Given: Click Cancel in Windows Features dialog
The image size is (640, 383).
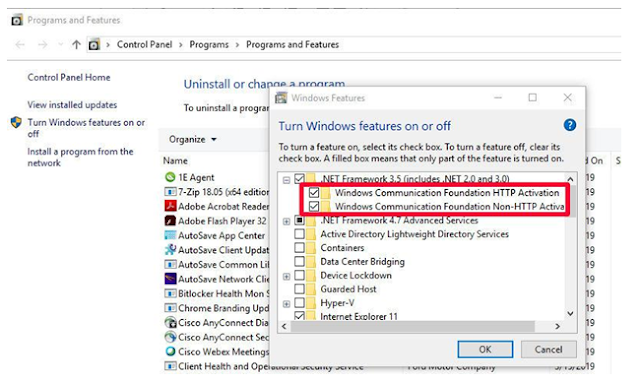Looking at the screenshot, I should click(549, 350).
